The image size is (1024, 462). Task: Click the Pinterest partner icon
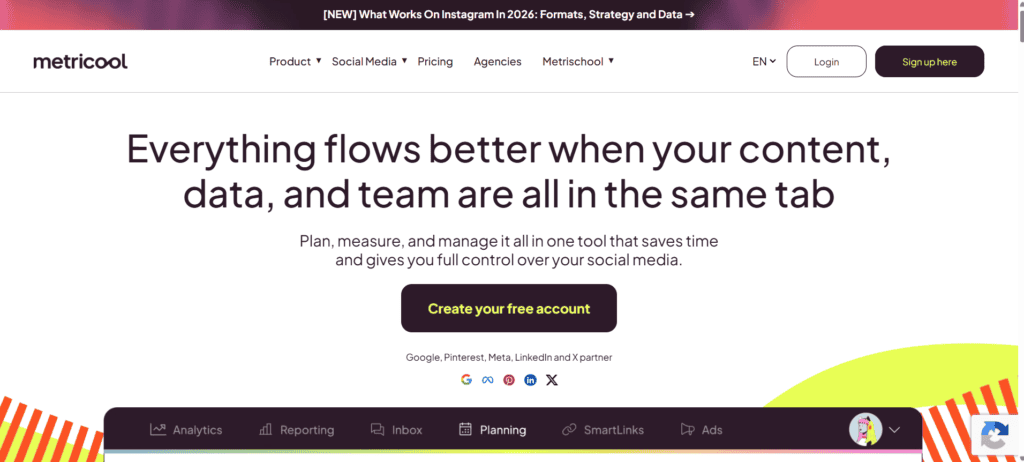point(509,380)
